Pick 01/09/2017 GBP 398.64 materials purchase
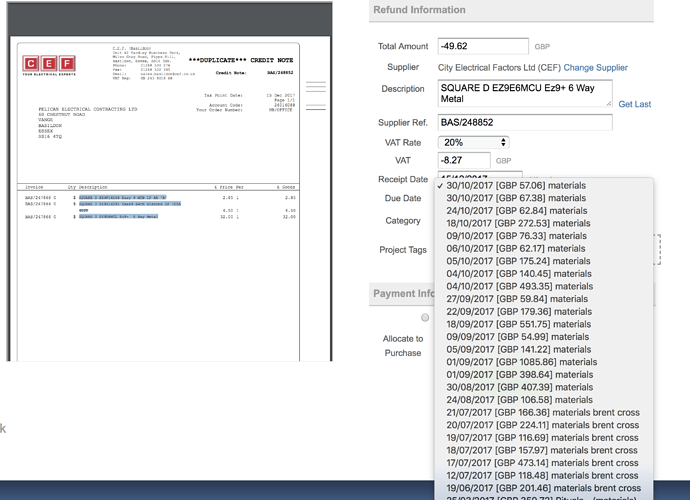 543,375
